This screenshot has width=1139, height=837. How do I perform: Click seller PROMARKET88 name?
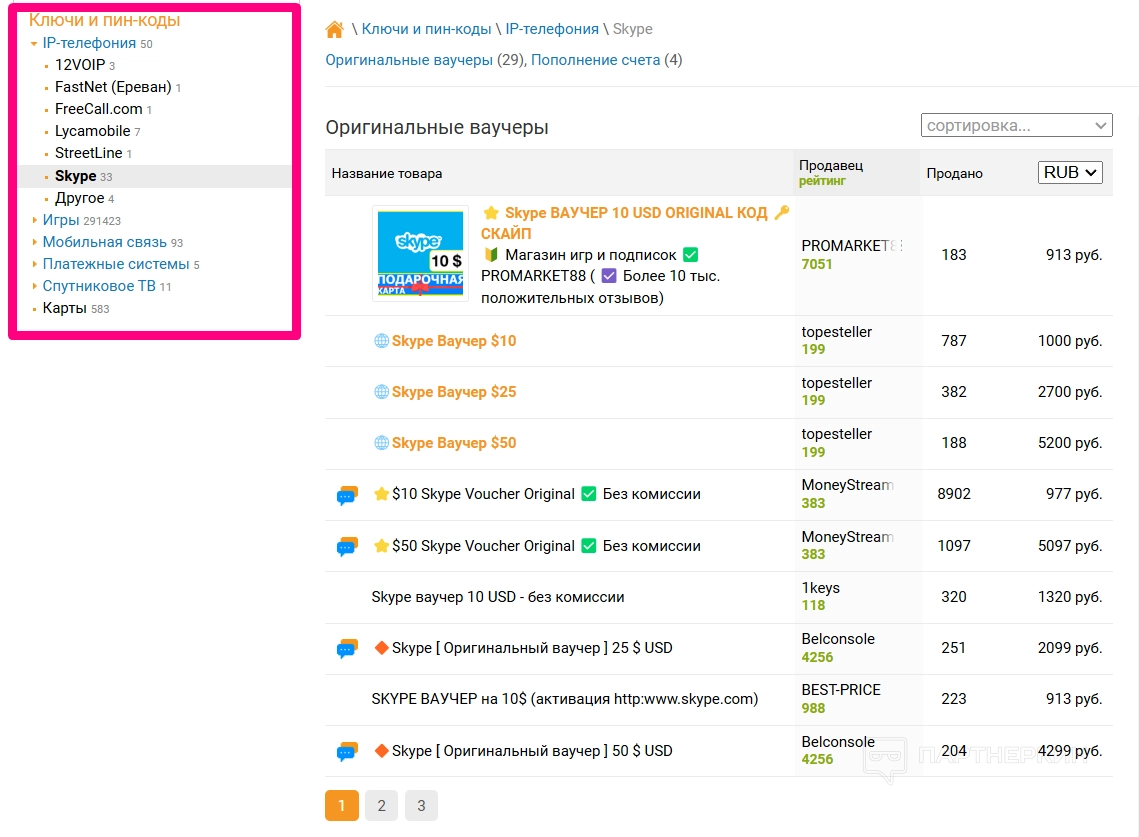click(x=851, y=246)
